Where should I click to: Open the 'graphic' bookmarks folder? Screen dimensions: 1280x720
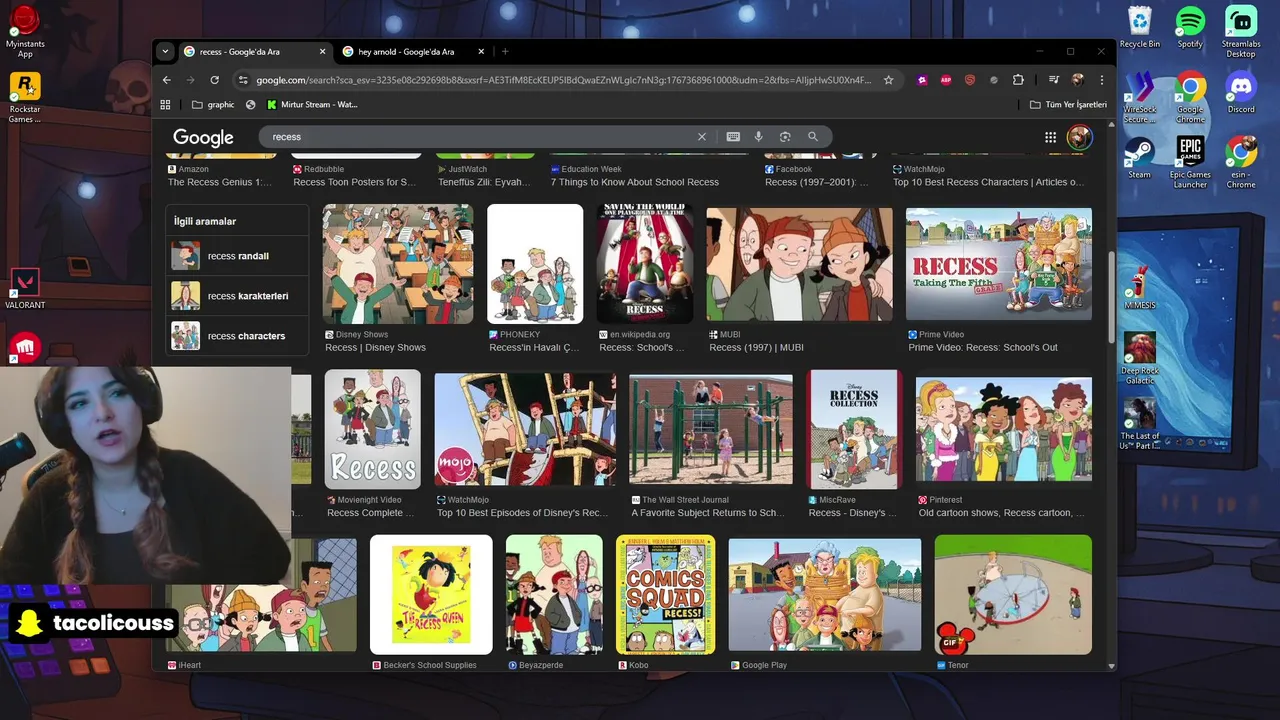tap(213, 104)
